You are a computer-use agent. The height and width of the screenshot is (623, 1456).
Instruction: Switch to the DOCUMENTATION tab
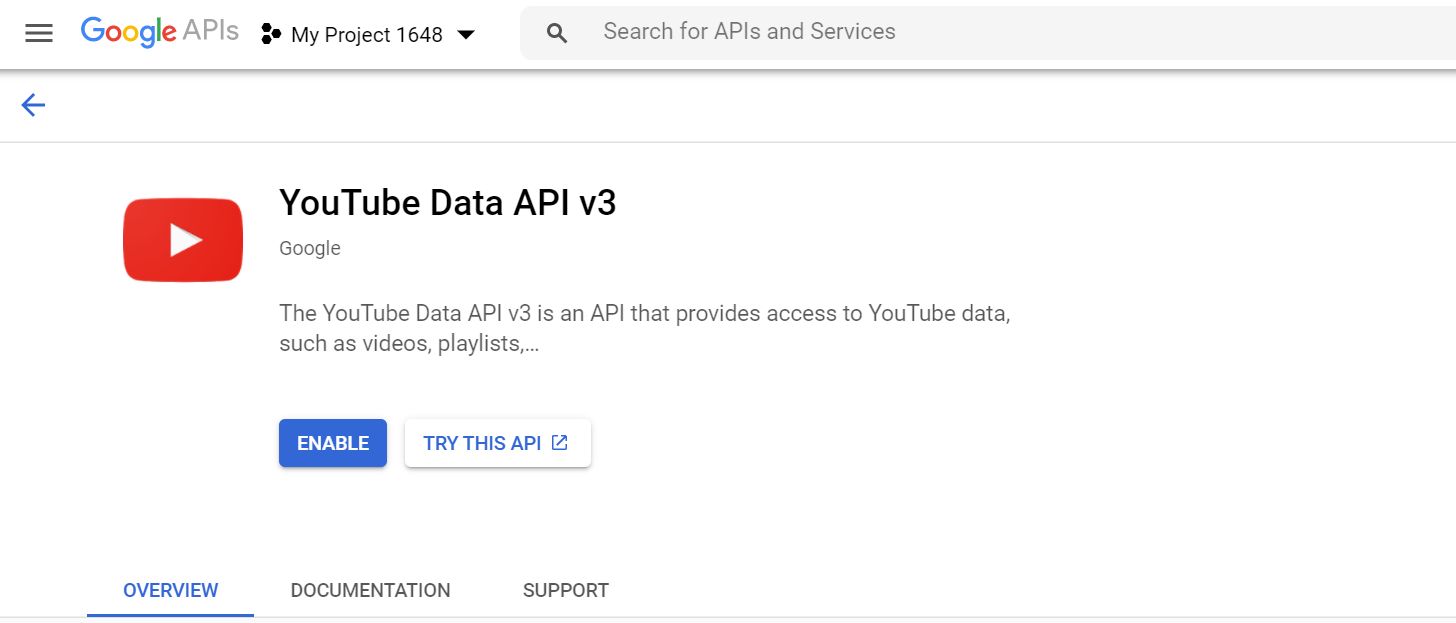tap(370, 590)
